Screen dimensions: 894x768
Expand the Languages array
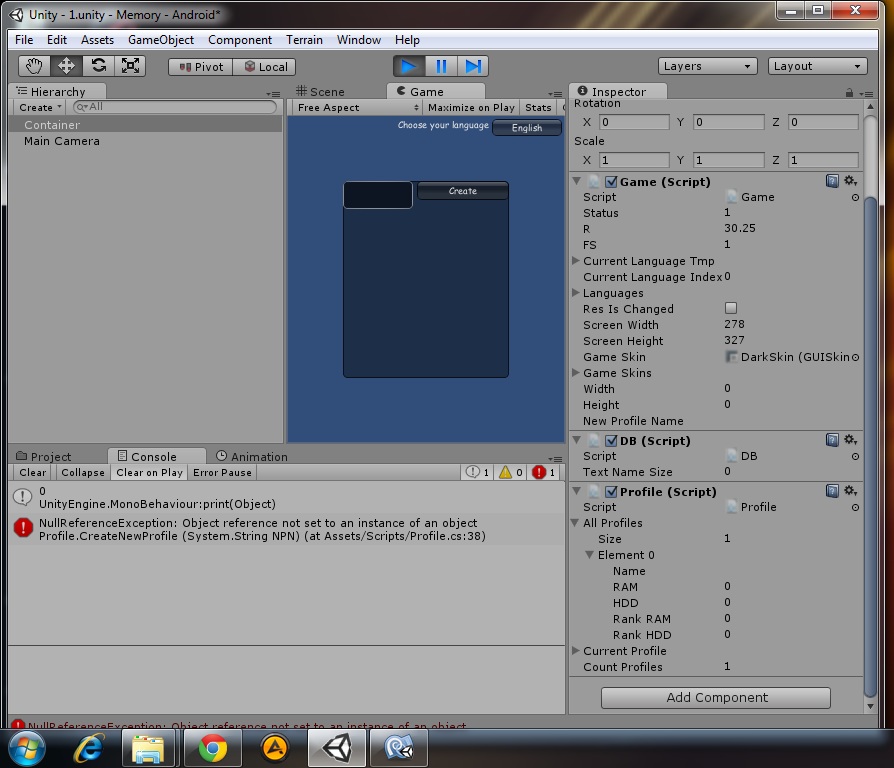click(x=576, y=293)
